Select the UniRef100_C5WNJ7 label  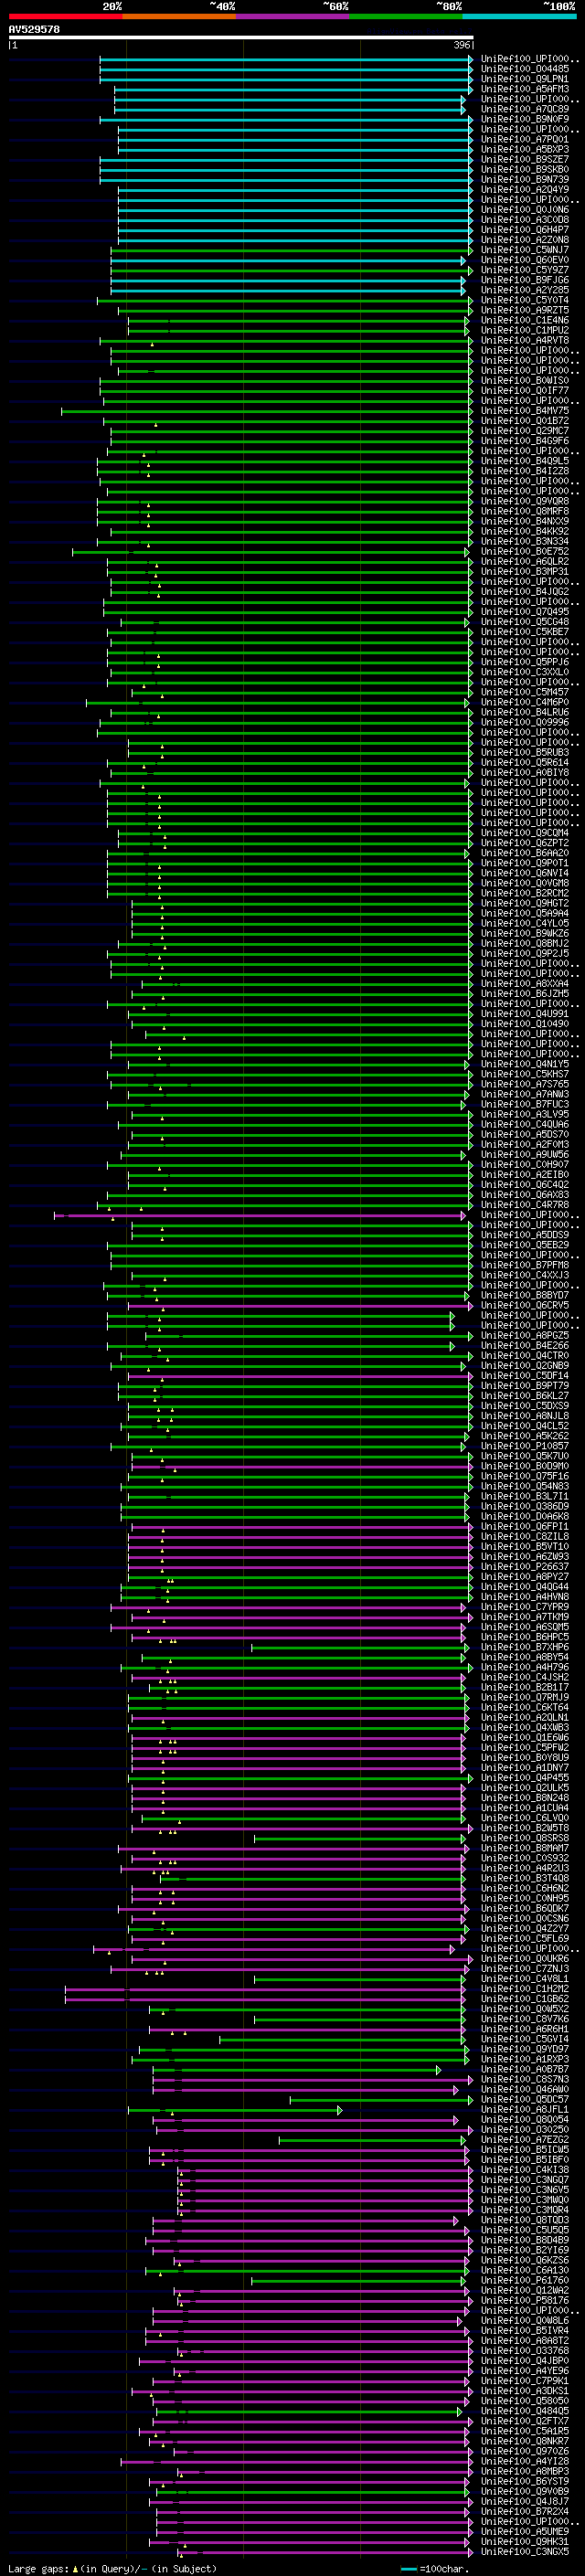click(525, 250)
